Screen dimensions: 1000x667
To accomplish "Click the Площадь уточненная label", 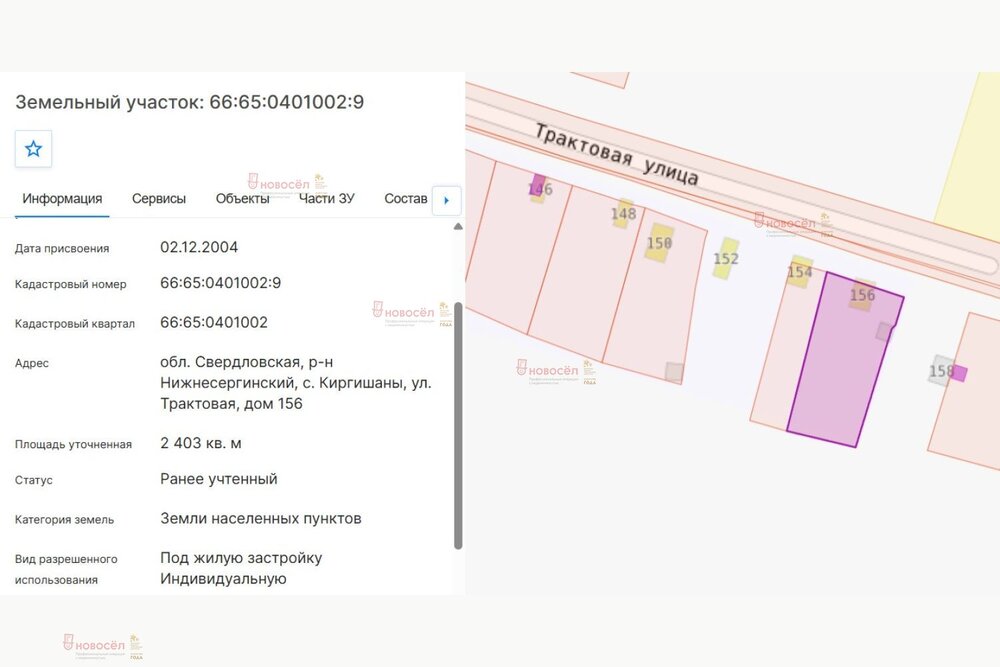I will point(73,444).
